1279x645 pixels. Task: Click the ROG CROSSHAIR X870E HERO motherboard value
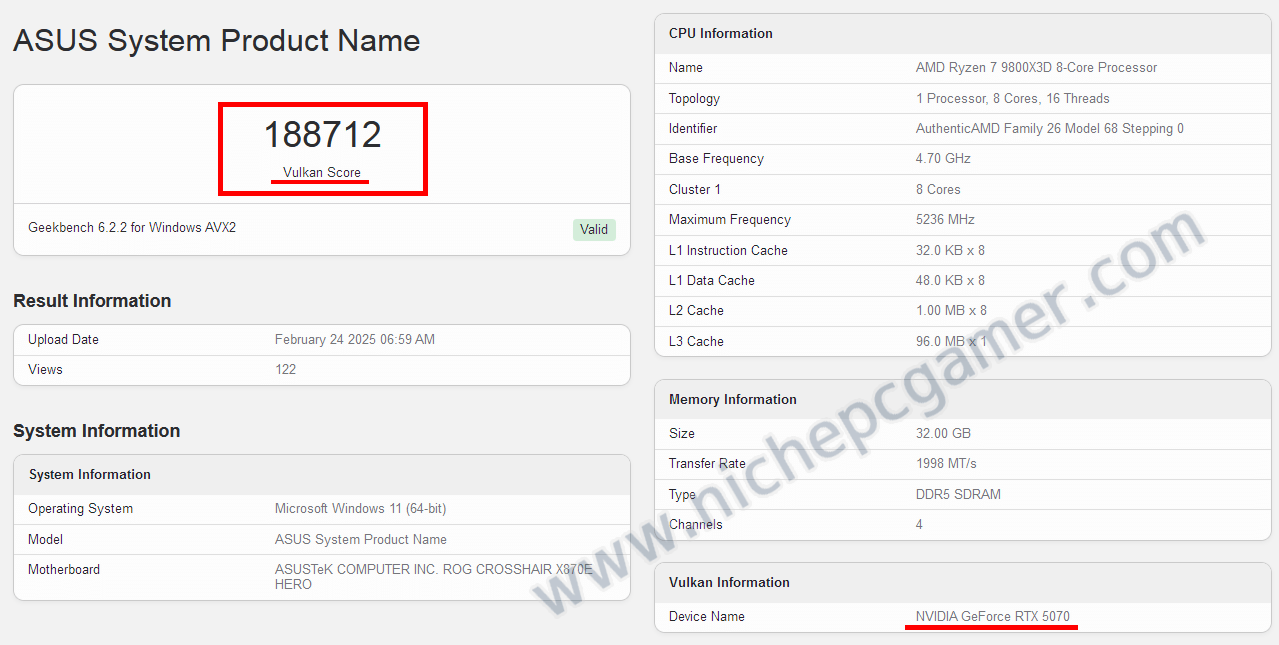tap(433, 576)
